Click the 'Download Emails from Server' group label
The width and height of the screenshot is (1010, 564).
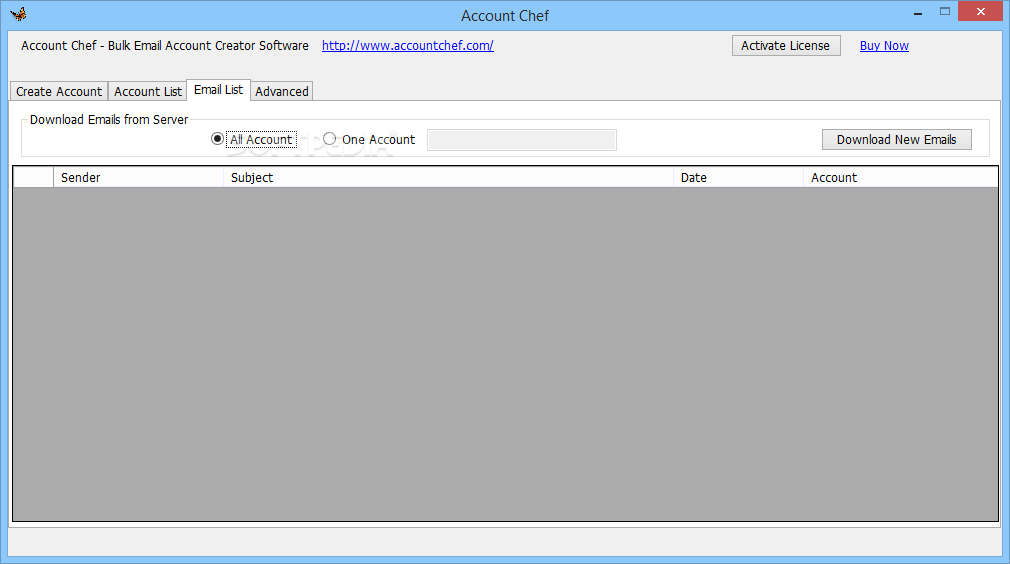click(x=109, y=120)
